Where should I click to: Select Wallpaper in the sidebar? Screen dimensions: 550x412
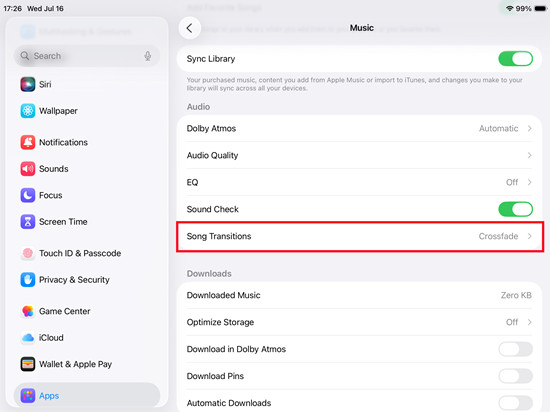87,111
